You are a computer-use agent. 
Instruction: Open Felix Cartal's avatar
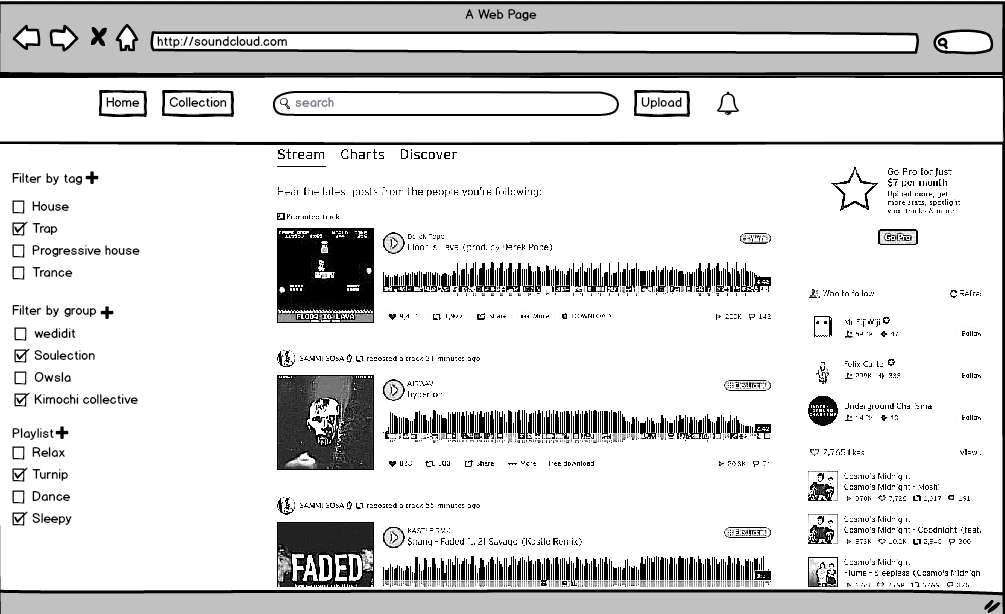click(x=823, y=370)
